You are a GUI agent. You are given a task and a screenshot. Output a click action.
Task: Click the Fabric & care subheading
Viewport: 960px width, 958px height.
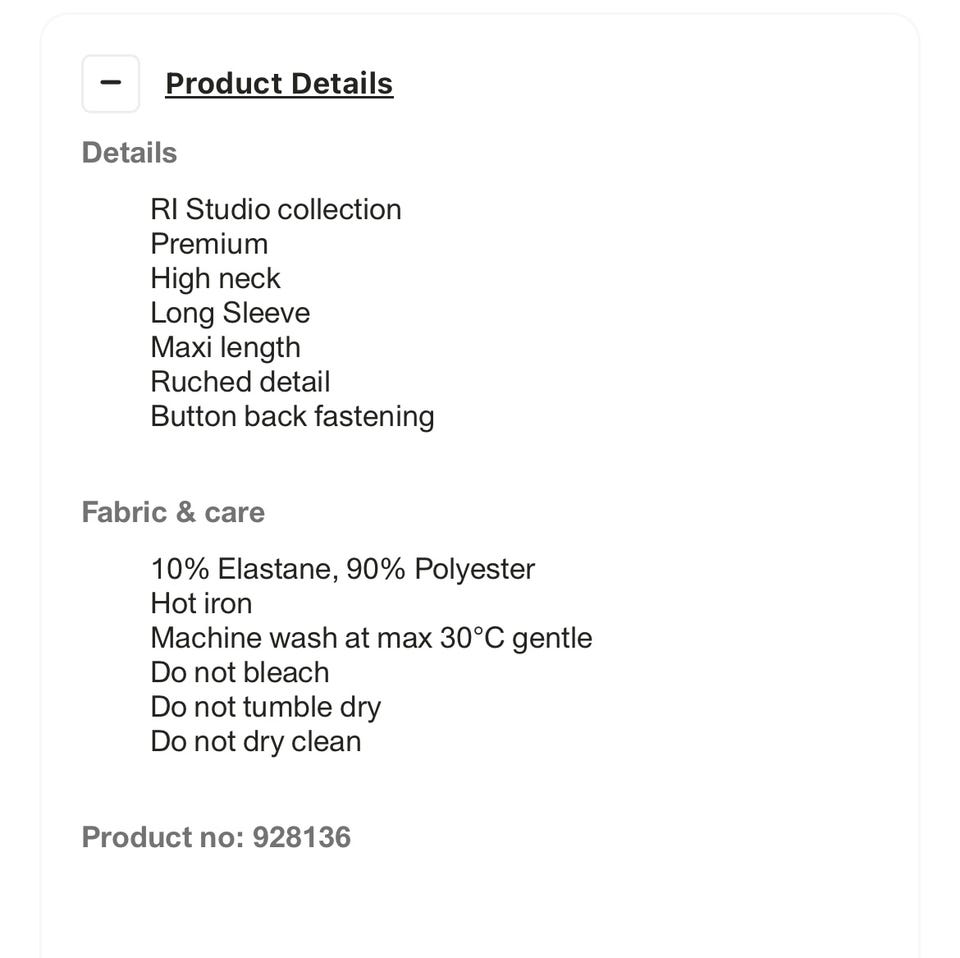tap(173, 512)
